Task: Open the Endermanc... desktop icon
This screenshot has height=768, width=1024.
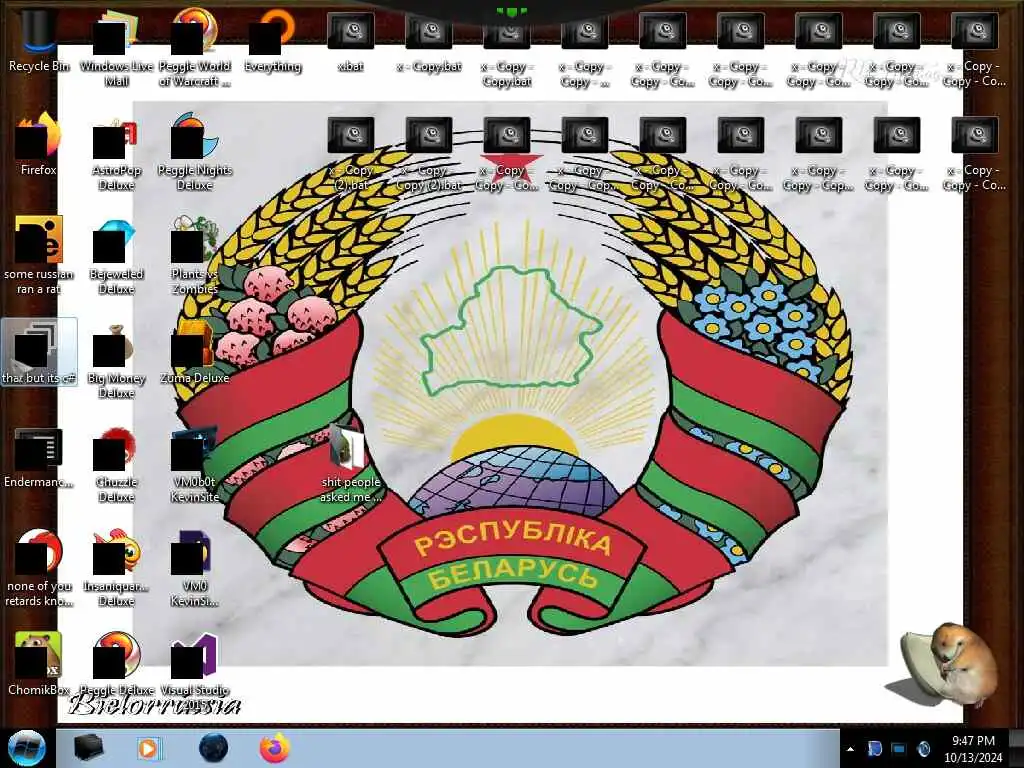Action: (x=38, y=457)
